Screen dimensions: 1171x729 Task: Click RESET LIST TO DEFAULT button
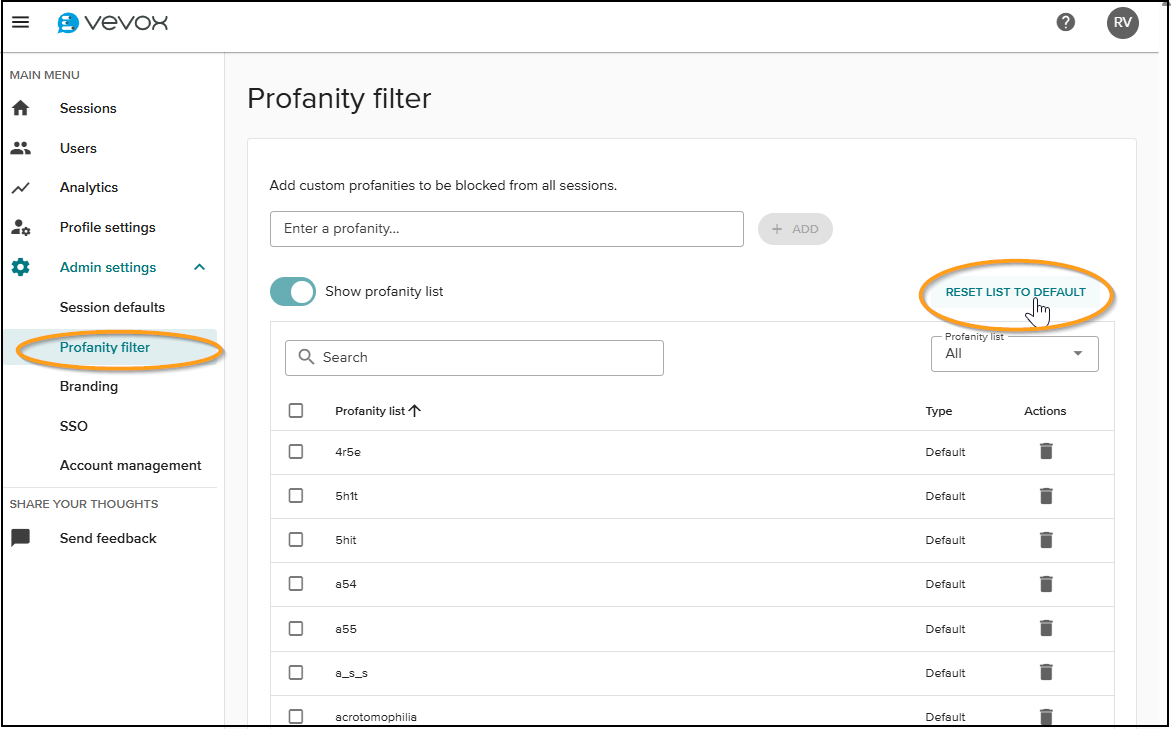[x=1016, y=292]
